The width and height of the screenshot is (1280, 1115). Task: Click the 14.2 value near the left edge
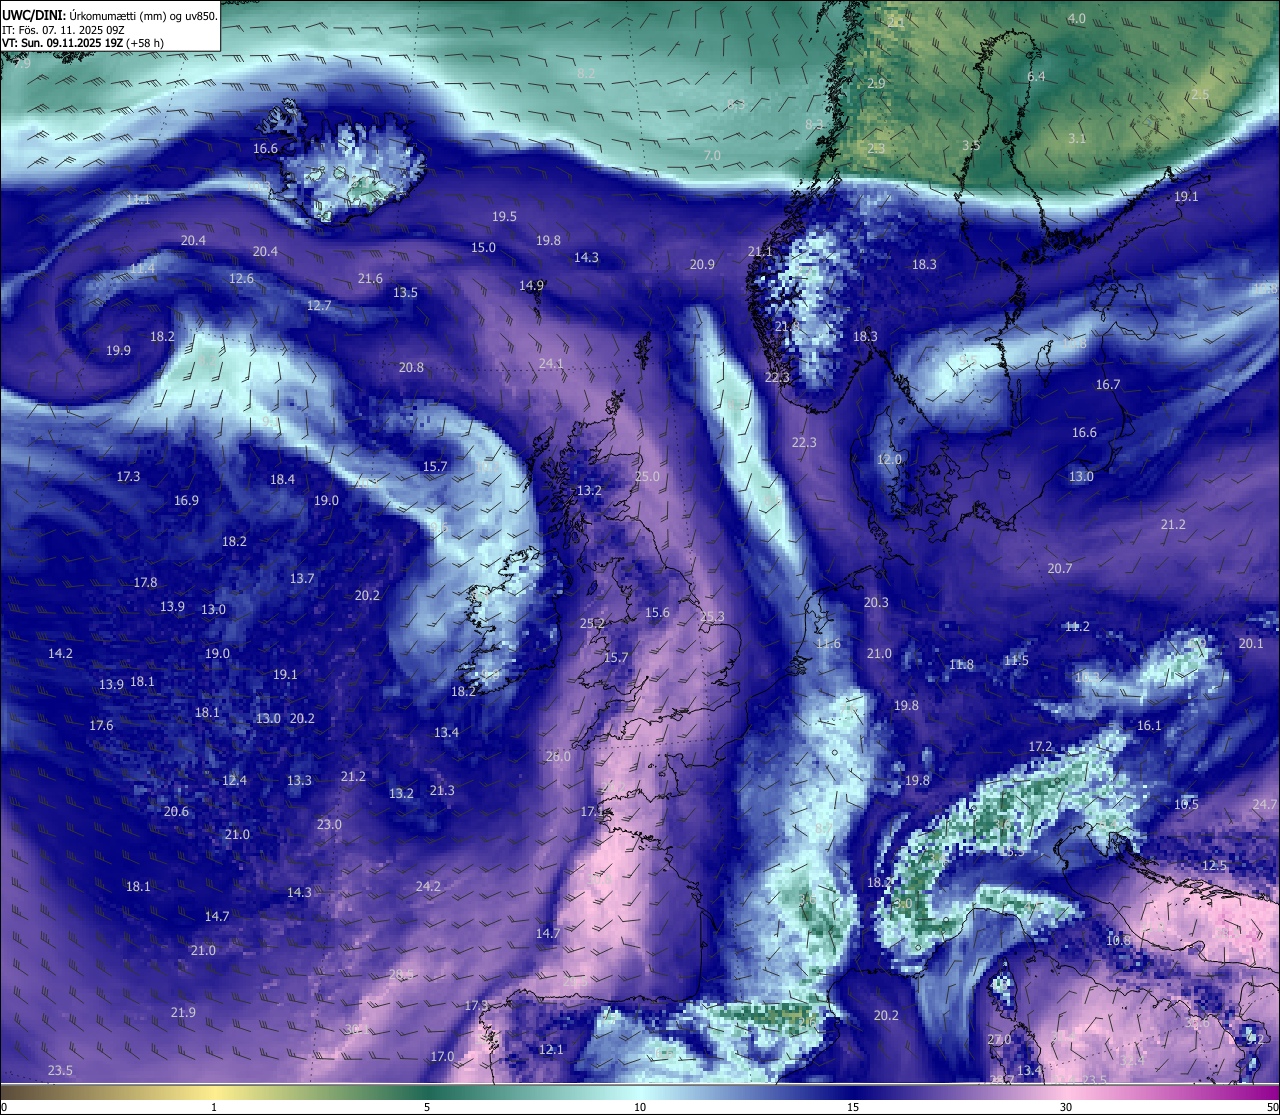tap(60, 653)
